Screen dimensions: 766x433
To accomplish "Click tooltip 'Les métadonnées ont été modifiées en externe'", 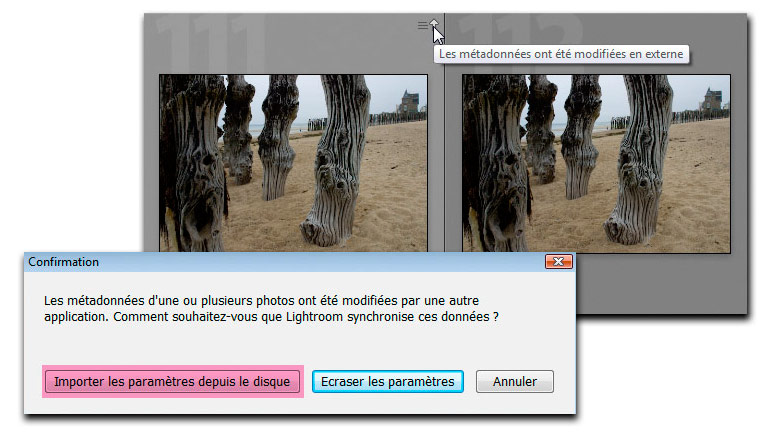I will pyautogui.click(x=561, y=54).
